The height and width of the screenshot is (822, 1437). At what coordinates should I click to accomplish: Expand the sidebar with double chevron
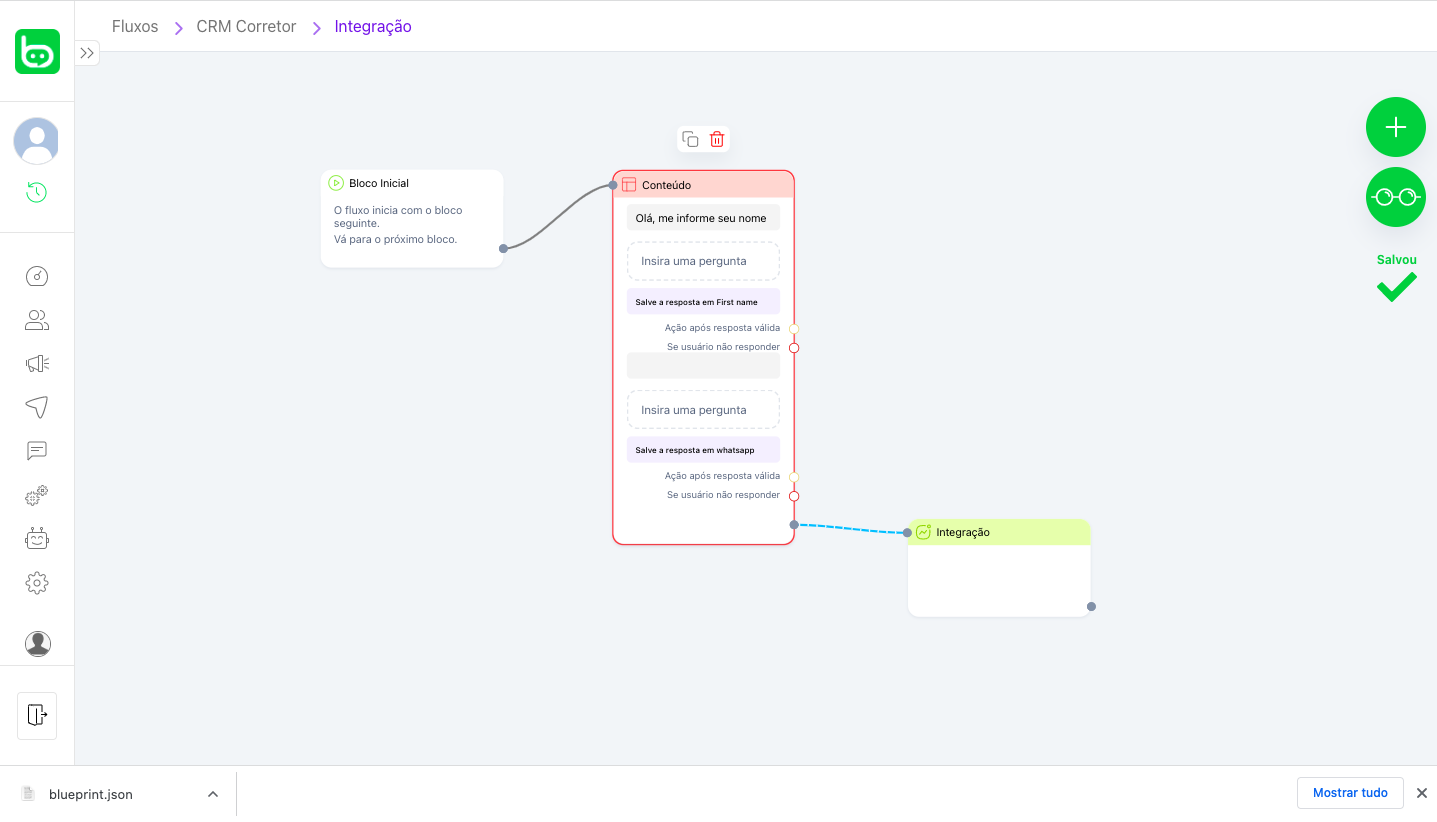pyautogui.click(x=87, y=53)
